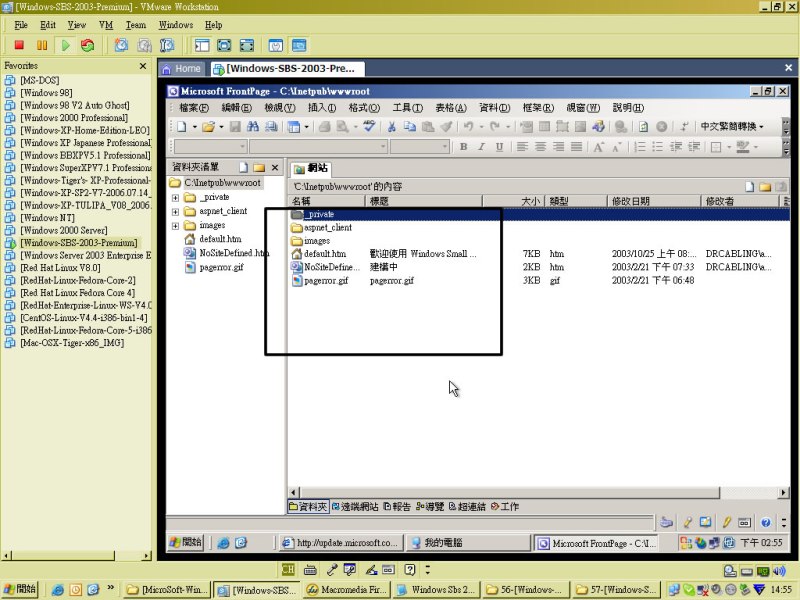Click the FrontPage open file icon

pos(208,127)
